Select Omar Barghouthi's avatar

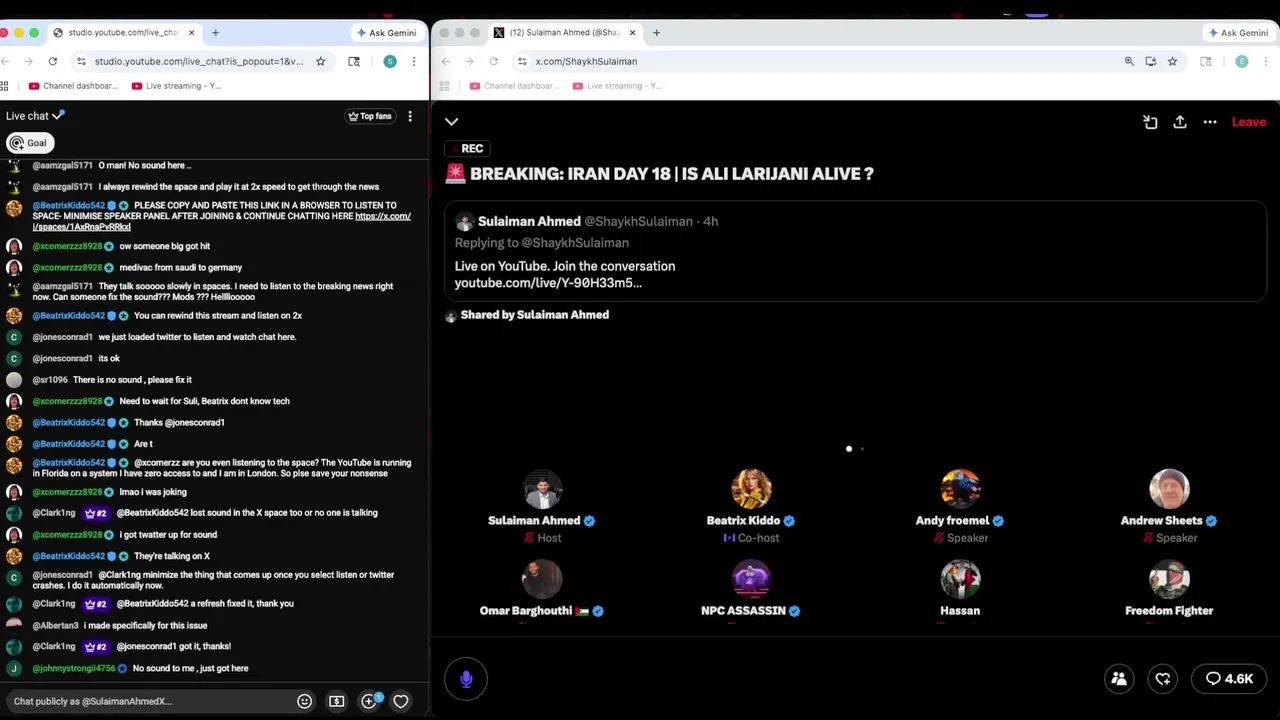(x=542, y=580)
